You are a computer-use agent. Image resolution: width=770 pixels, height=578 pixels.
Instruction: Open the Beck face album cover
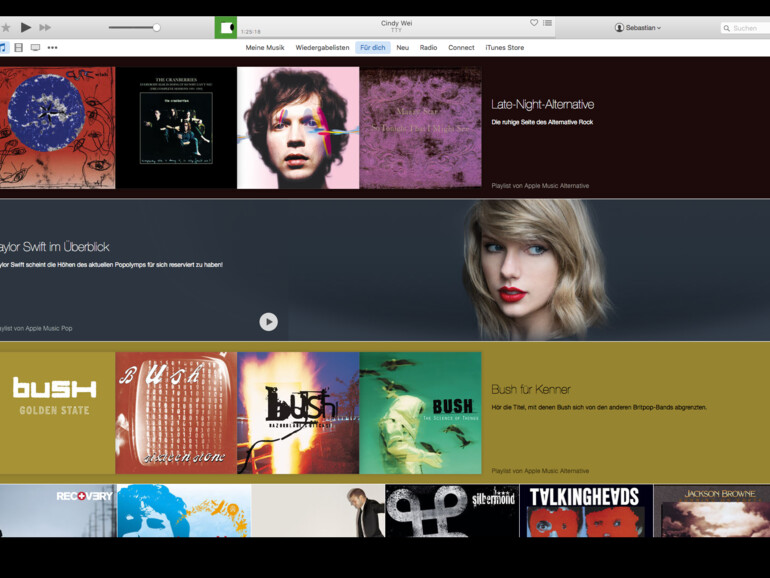[x=298, y=128]
